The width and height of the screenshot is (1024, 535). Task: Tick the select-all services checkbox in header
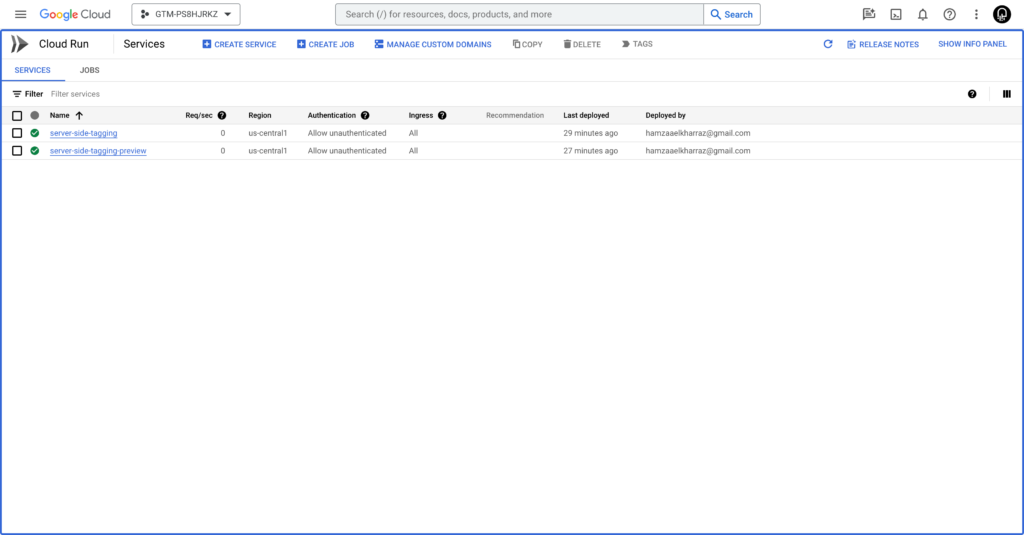click(x=17, y=116)
